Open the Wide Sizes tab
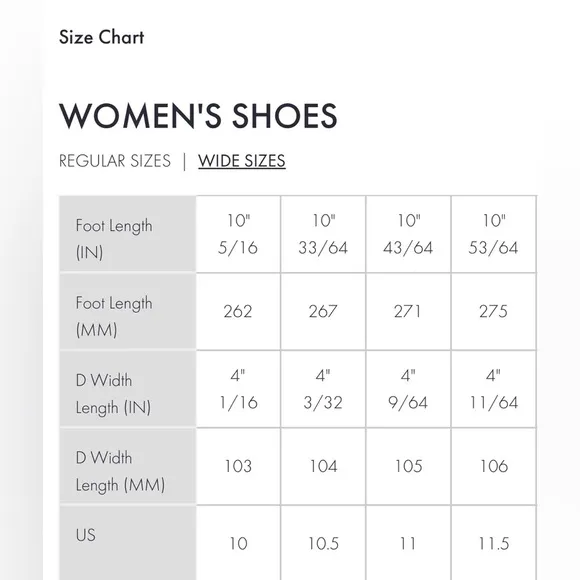Viewport: 580px width, 580px height. pos(242,161)
